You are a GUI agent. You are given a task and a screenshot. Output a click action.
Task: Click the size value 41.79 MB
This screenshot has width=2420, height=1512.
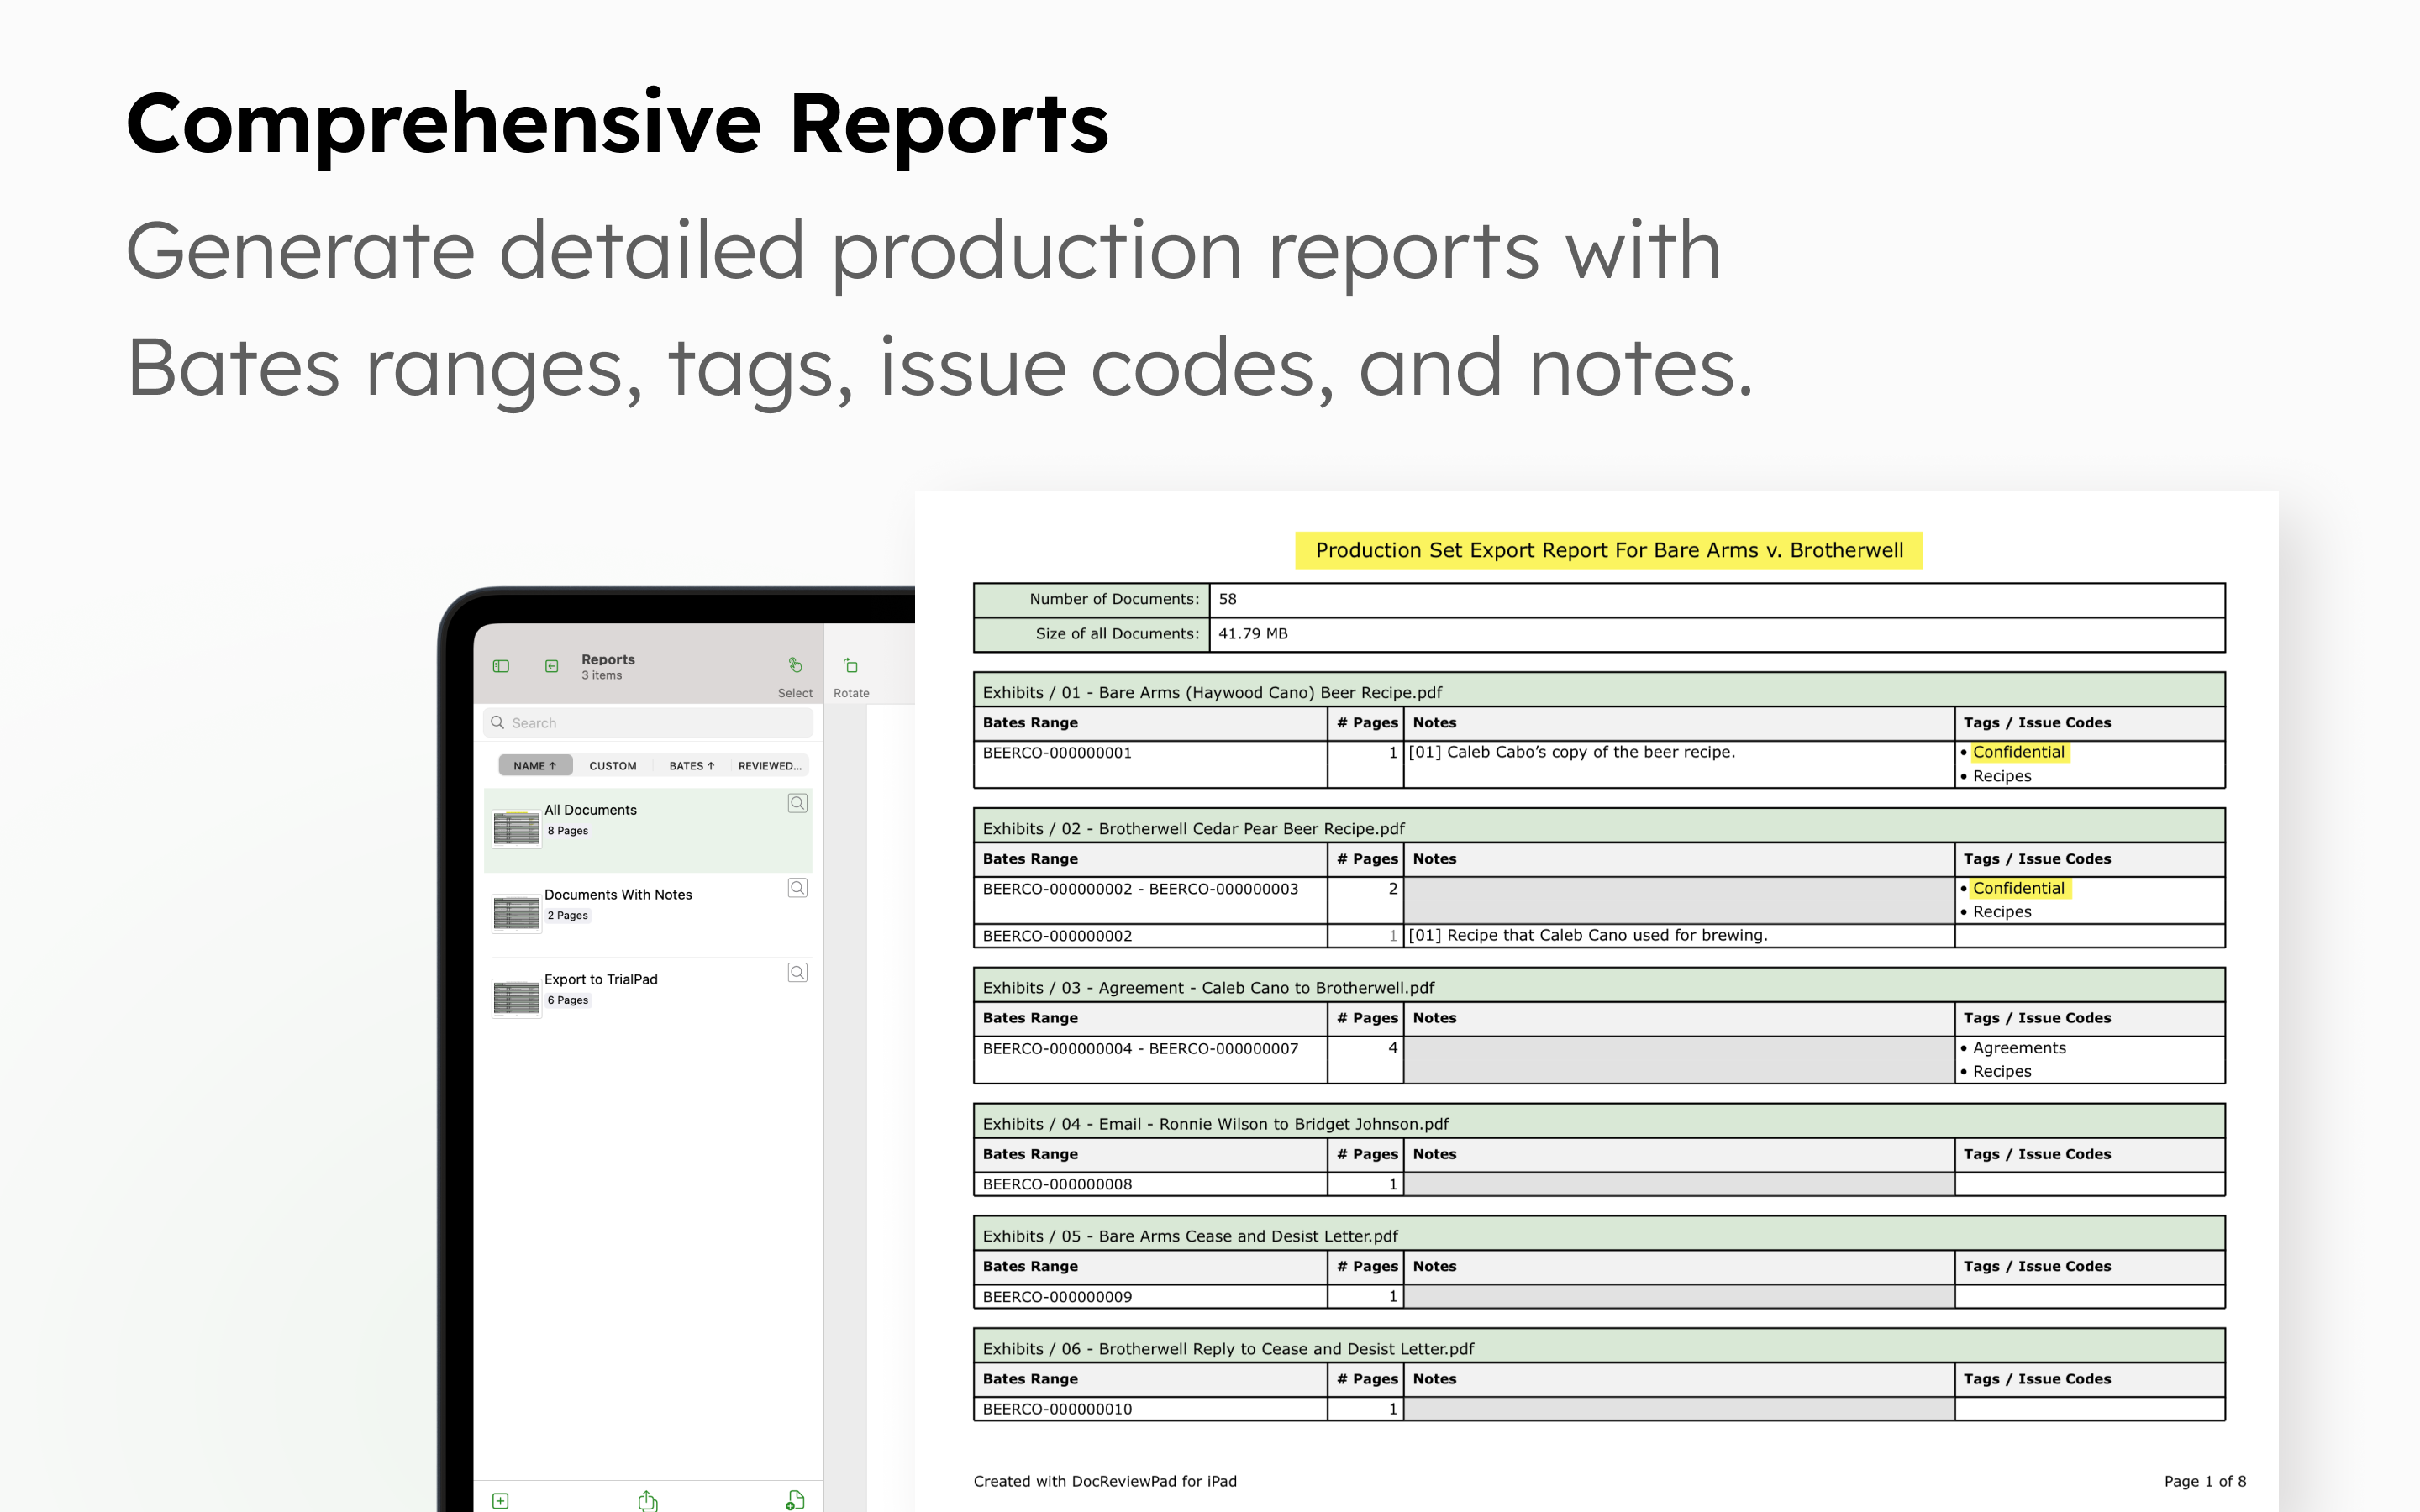1252,633
